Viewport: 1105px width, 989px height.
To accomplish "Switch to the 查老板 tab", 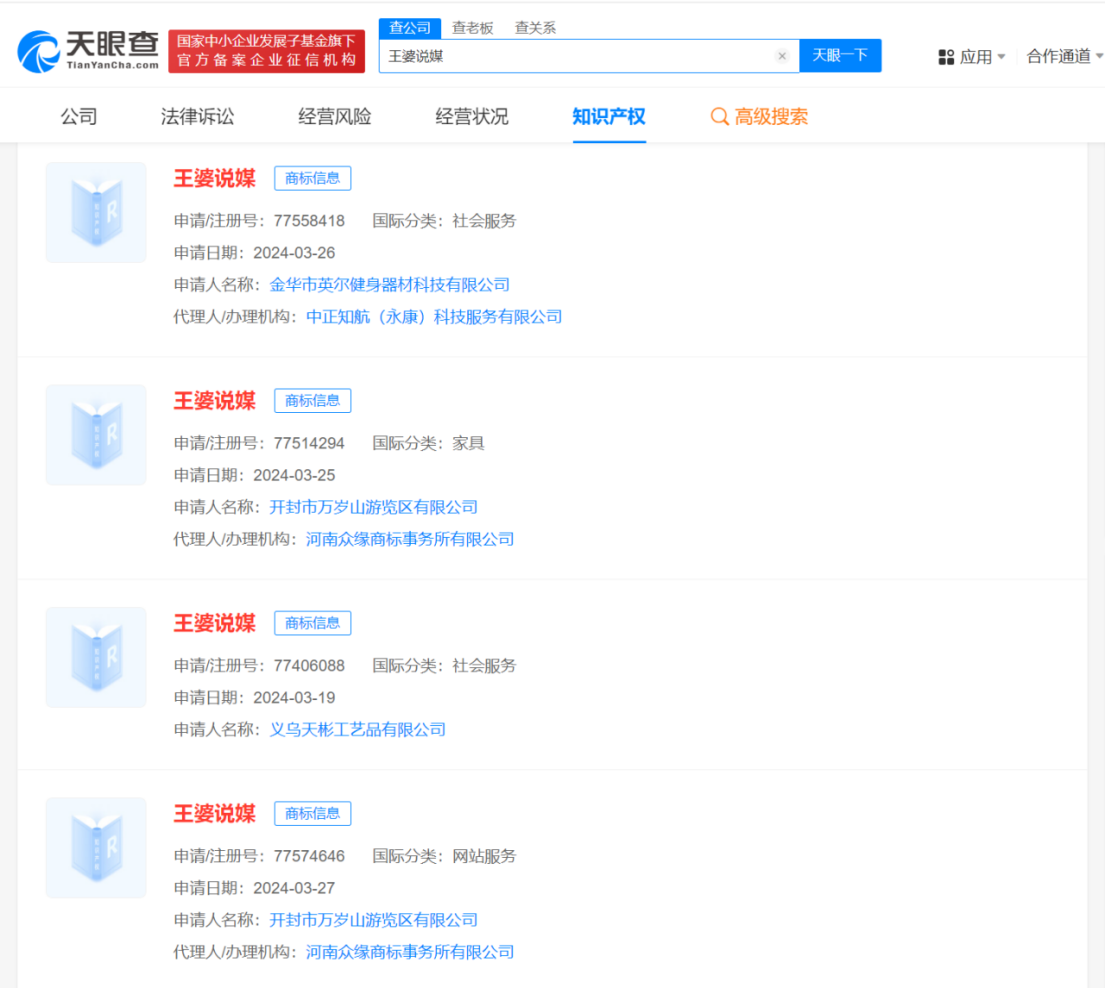I will point(470,28).
